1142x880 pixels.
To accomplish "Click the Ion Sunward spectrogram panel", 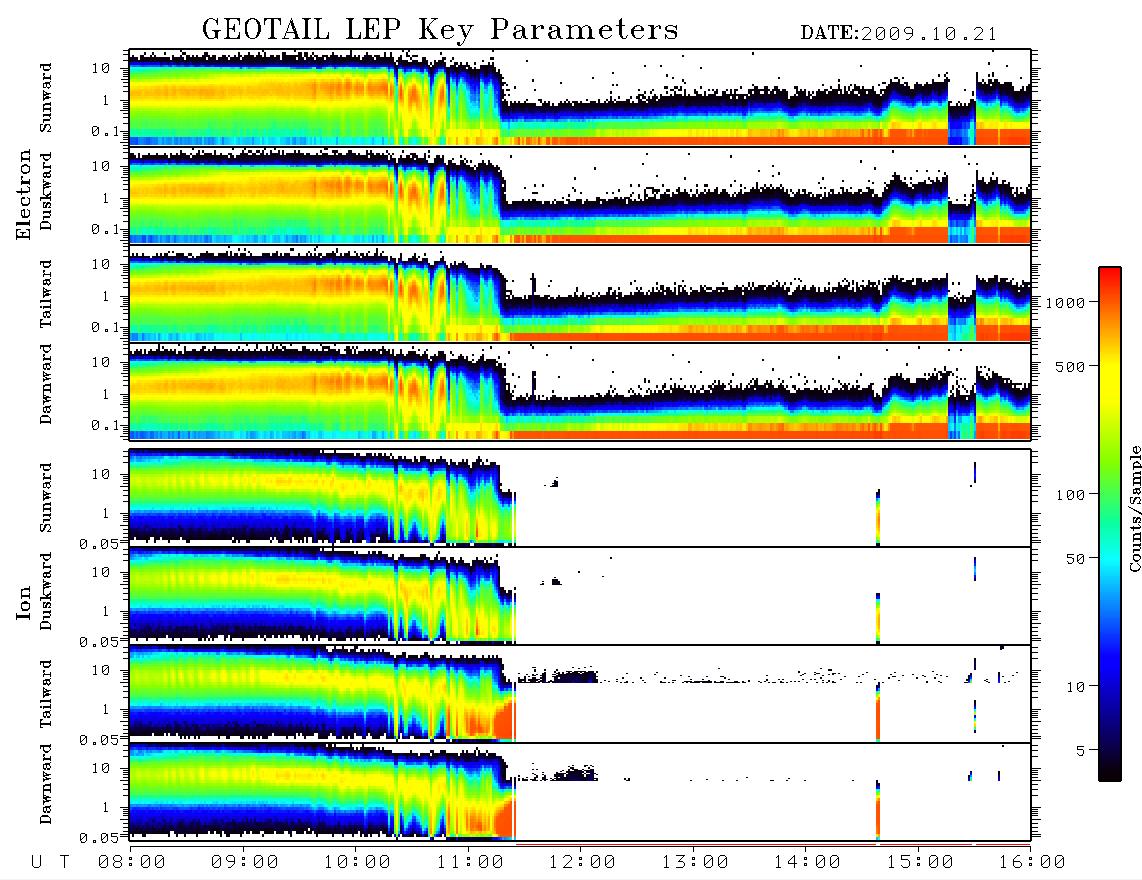I will click(x=580, y=498).
